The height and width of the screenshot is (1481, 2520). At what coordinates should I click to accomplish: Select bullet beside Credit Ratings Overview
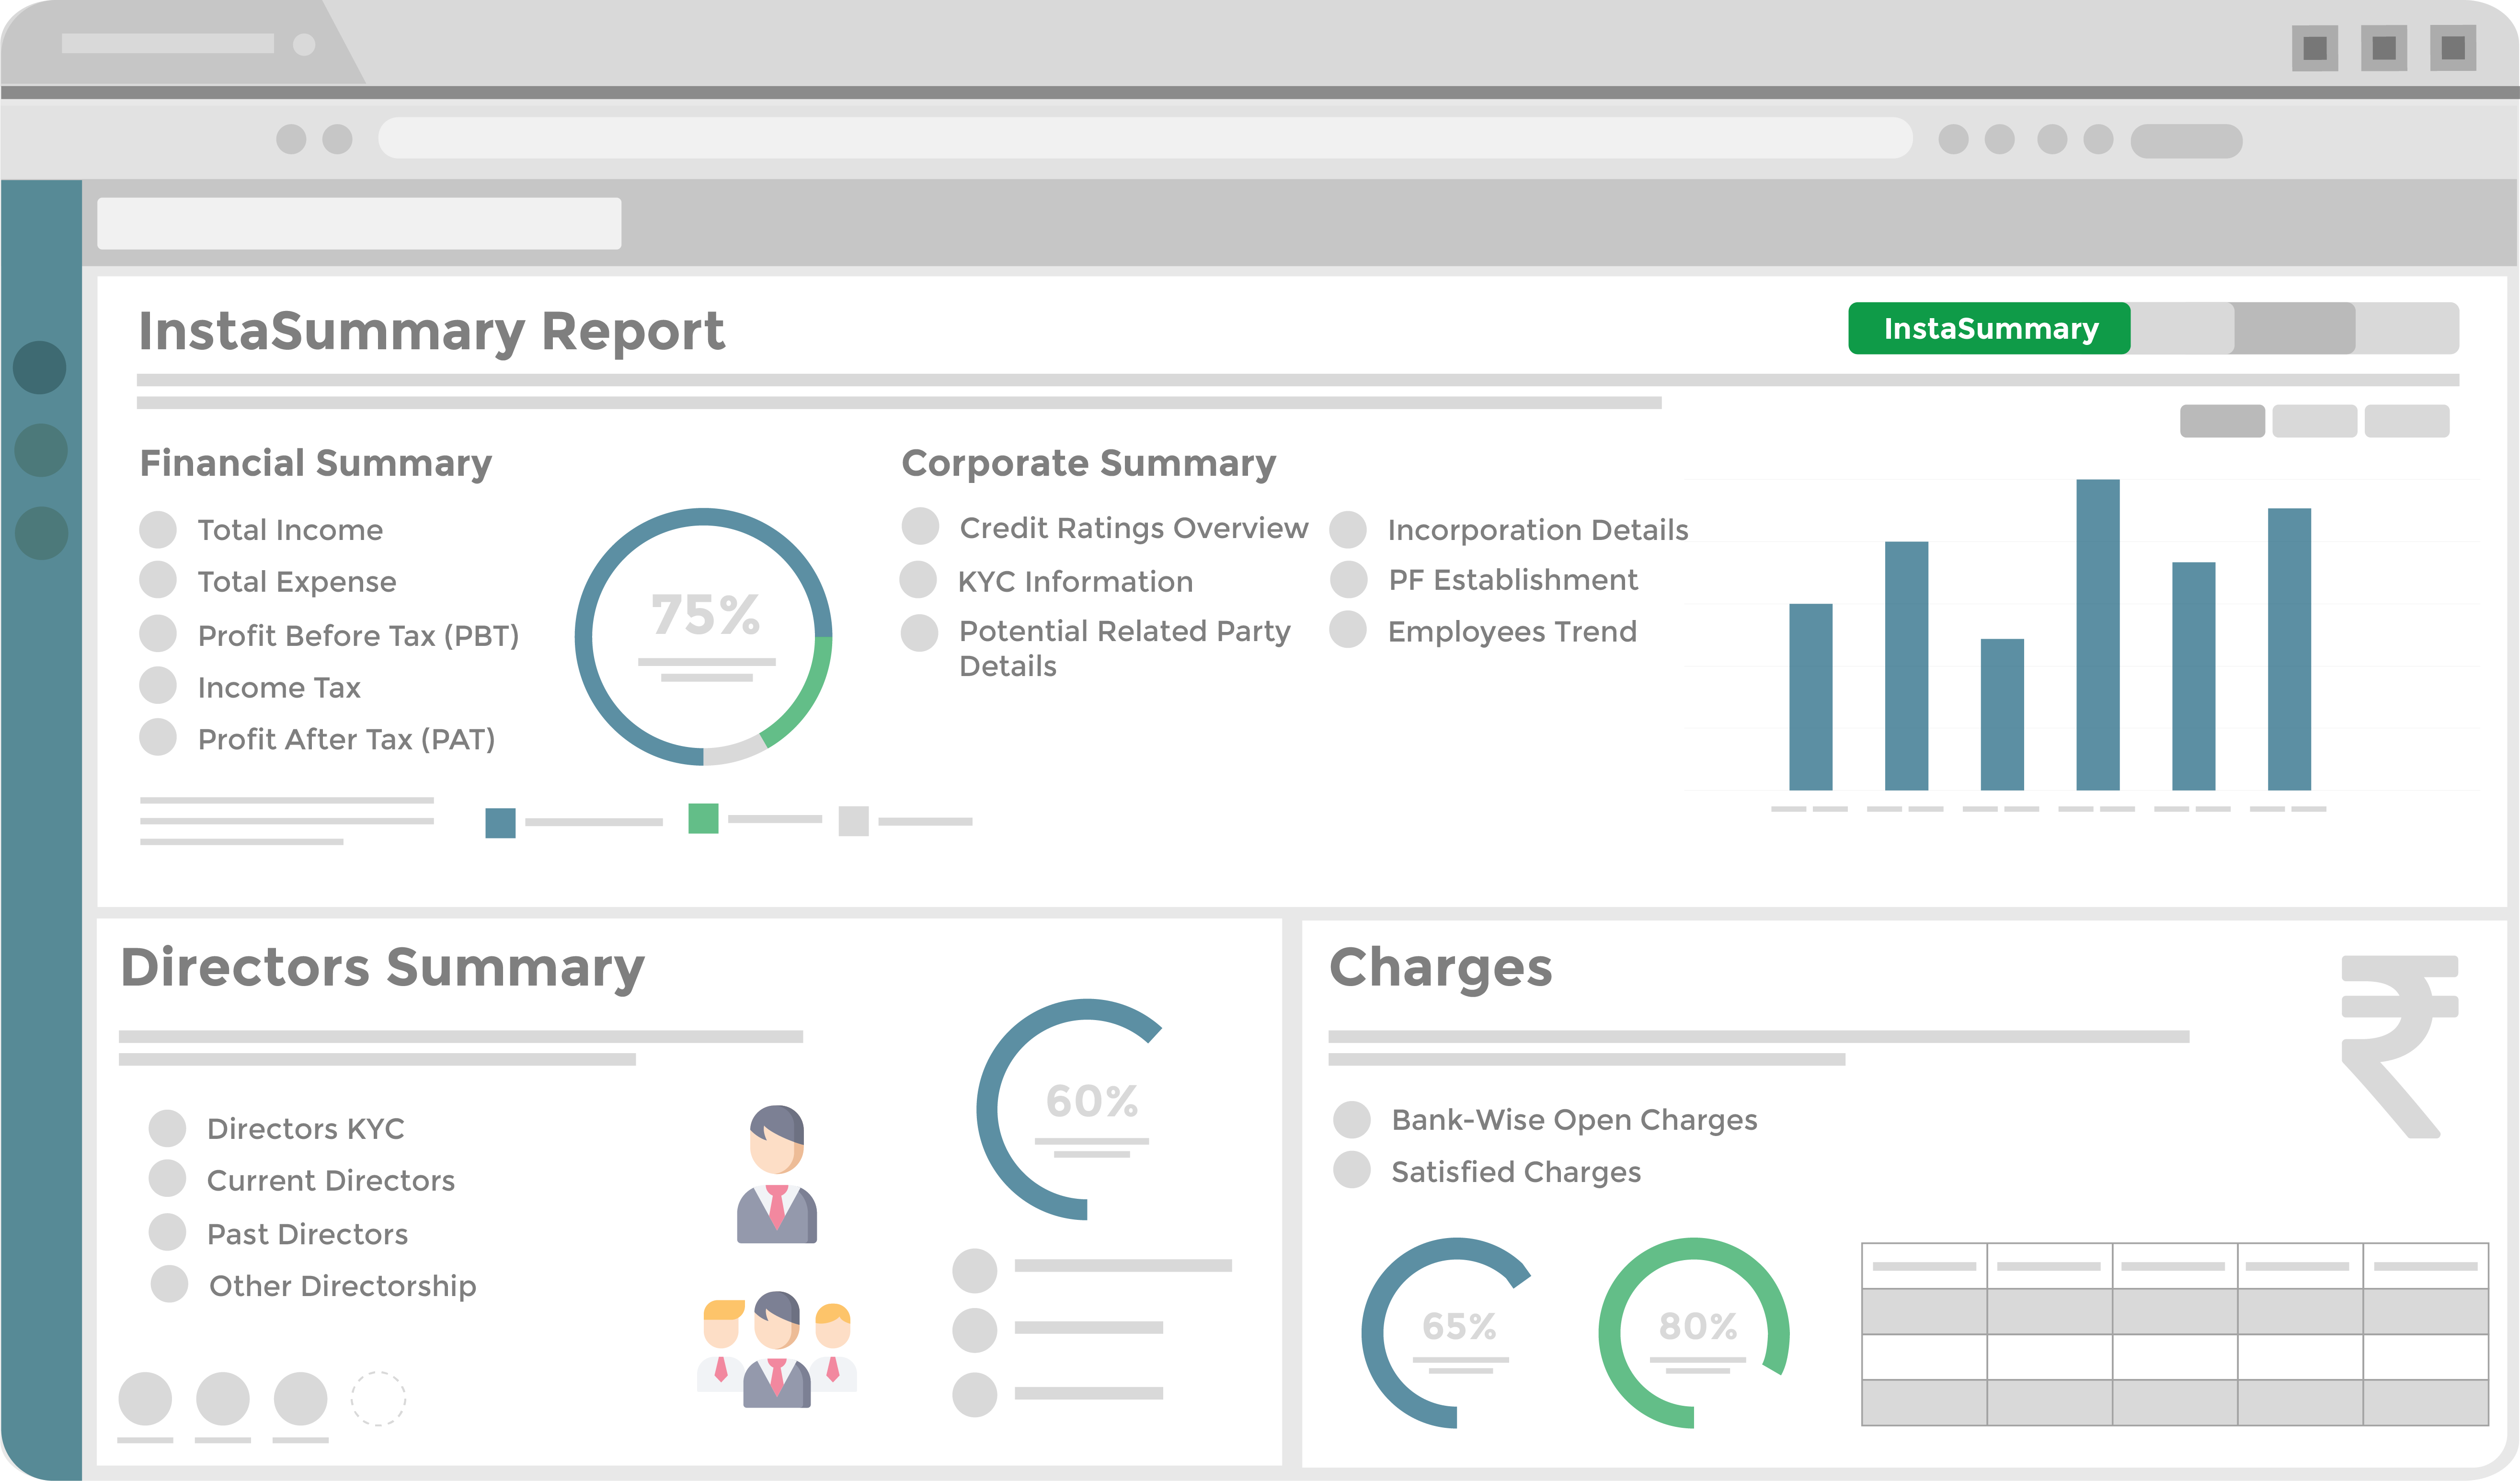(920, 526)
